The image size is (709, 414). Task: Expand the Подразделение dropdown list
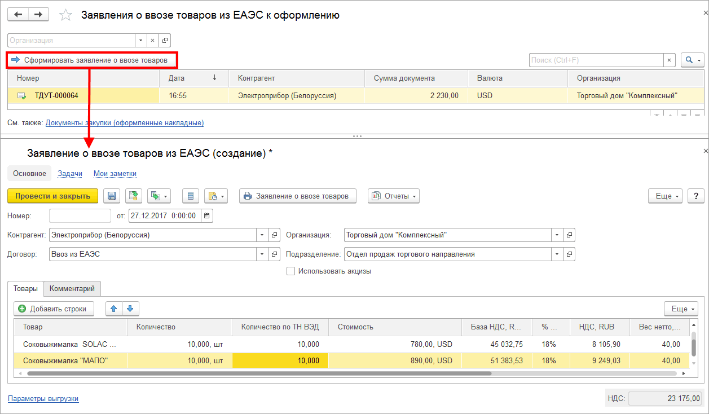(x=556, y=254)
